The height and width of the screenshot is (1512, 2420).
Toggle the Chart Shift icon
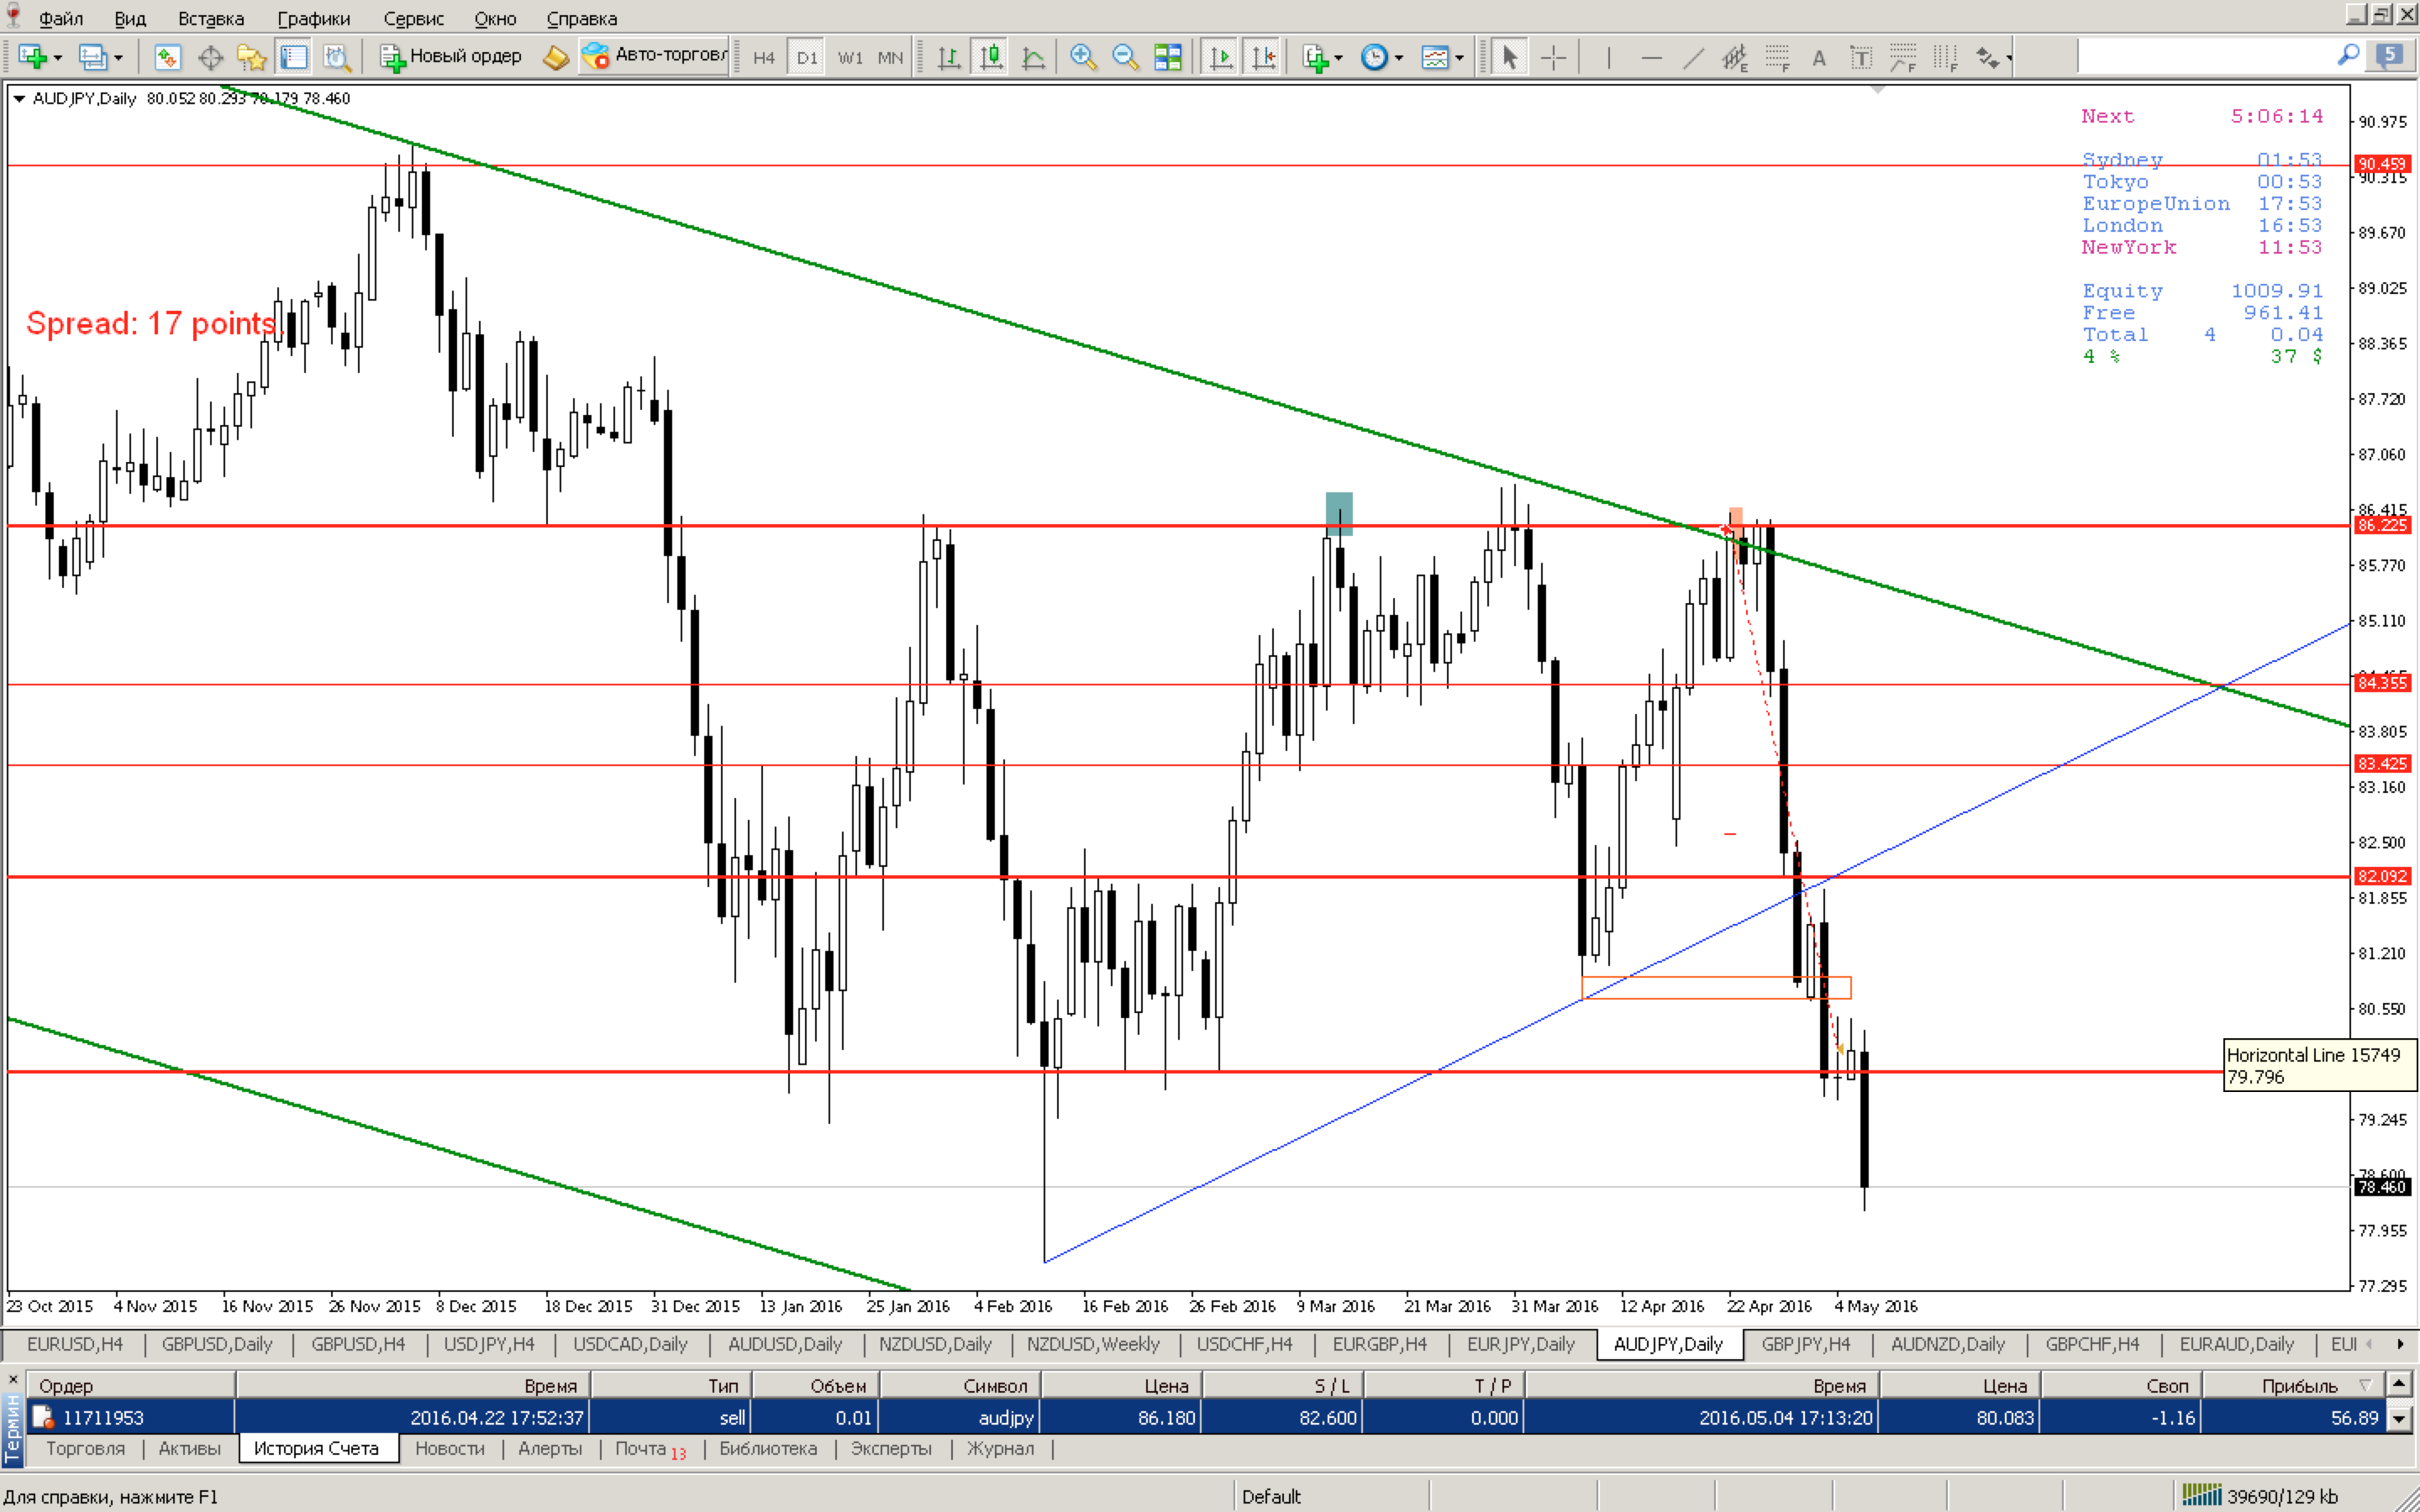1264,57
